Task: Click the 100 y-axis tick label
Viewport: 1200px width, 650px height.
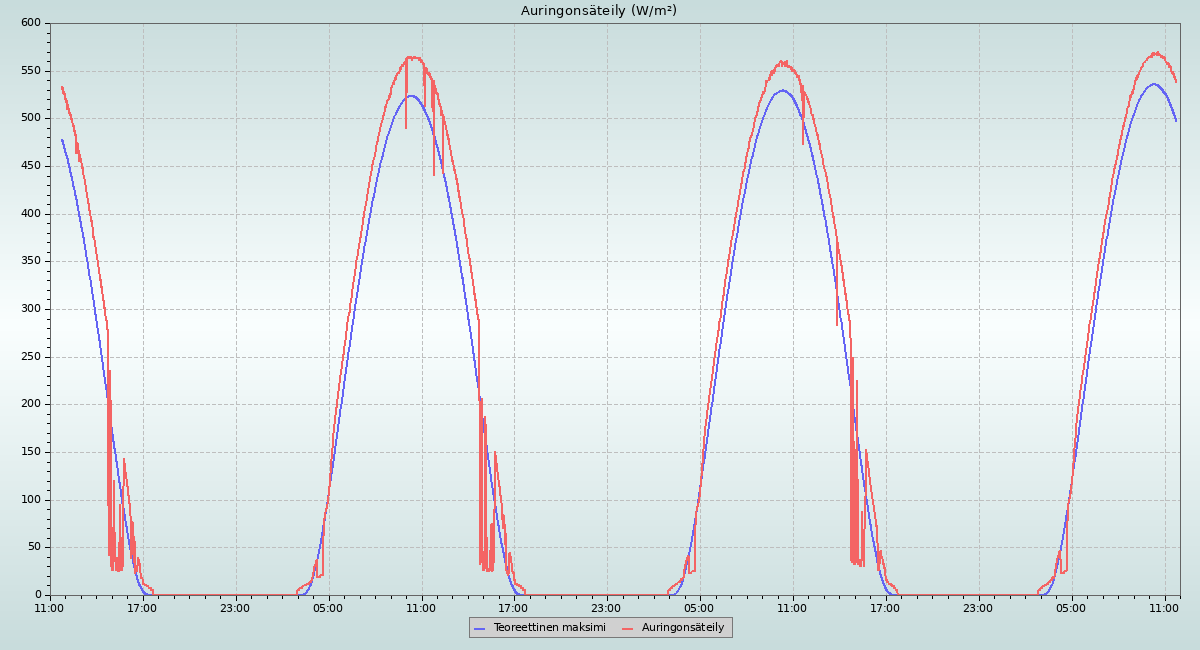Action: (x=31, y=500)
